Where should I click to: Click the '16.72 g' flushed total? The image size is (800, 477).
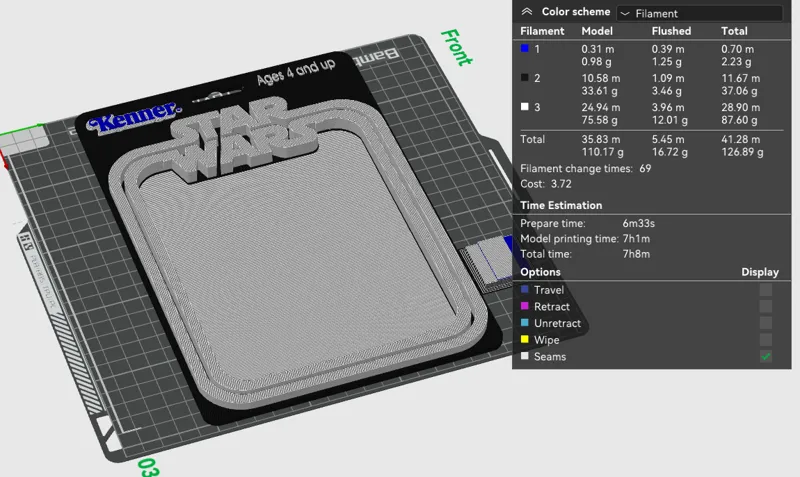669,152
